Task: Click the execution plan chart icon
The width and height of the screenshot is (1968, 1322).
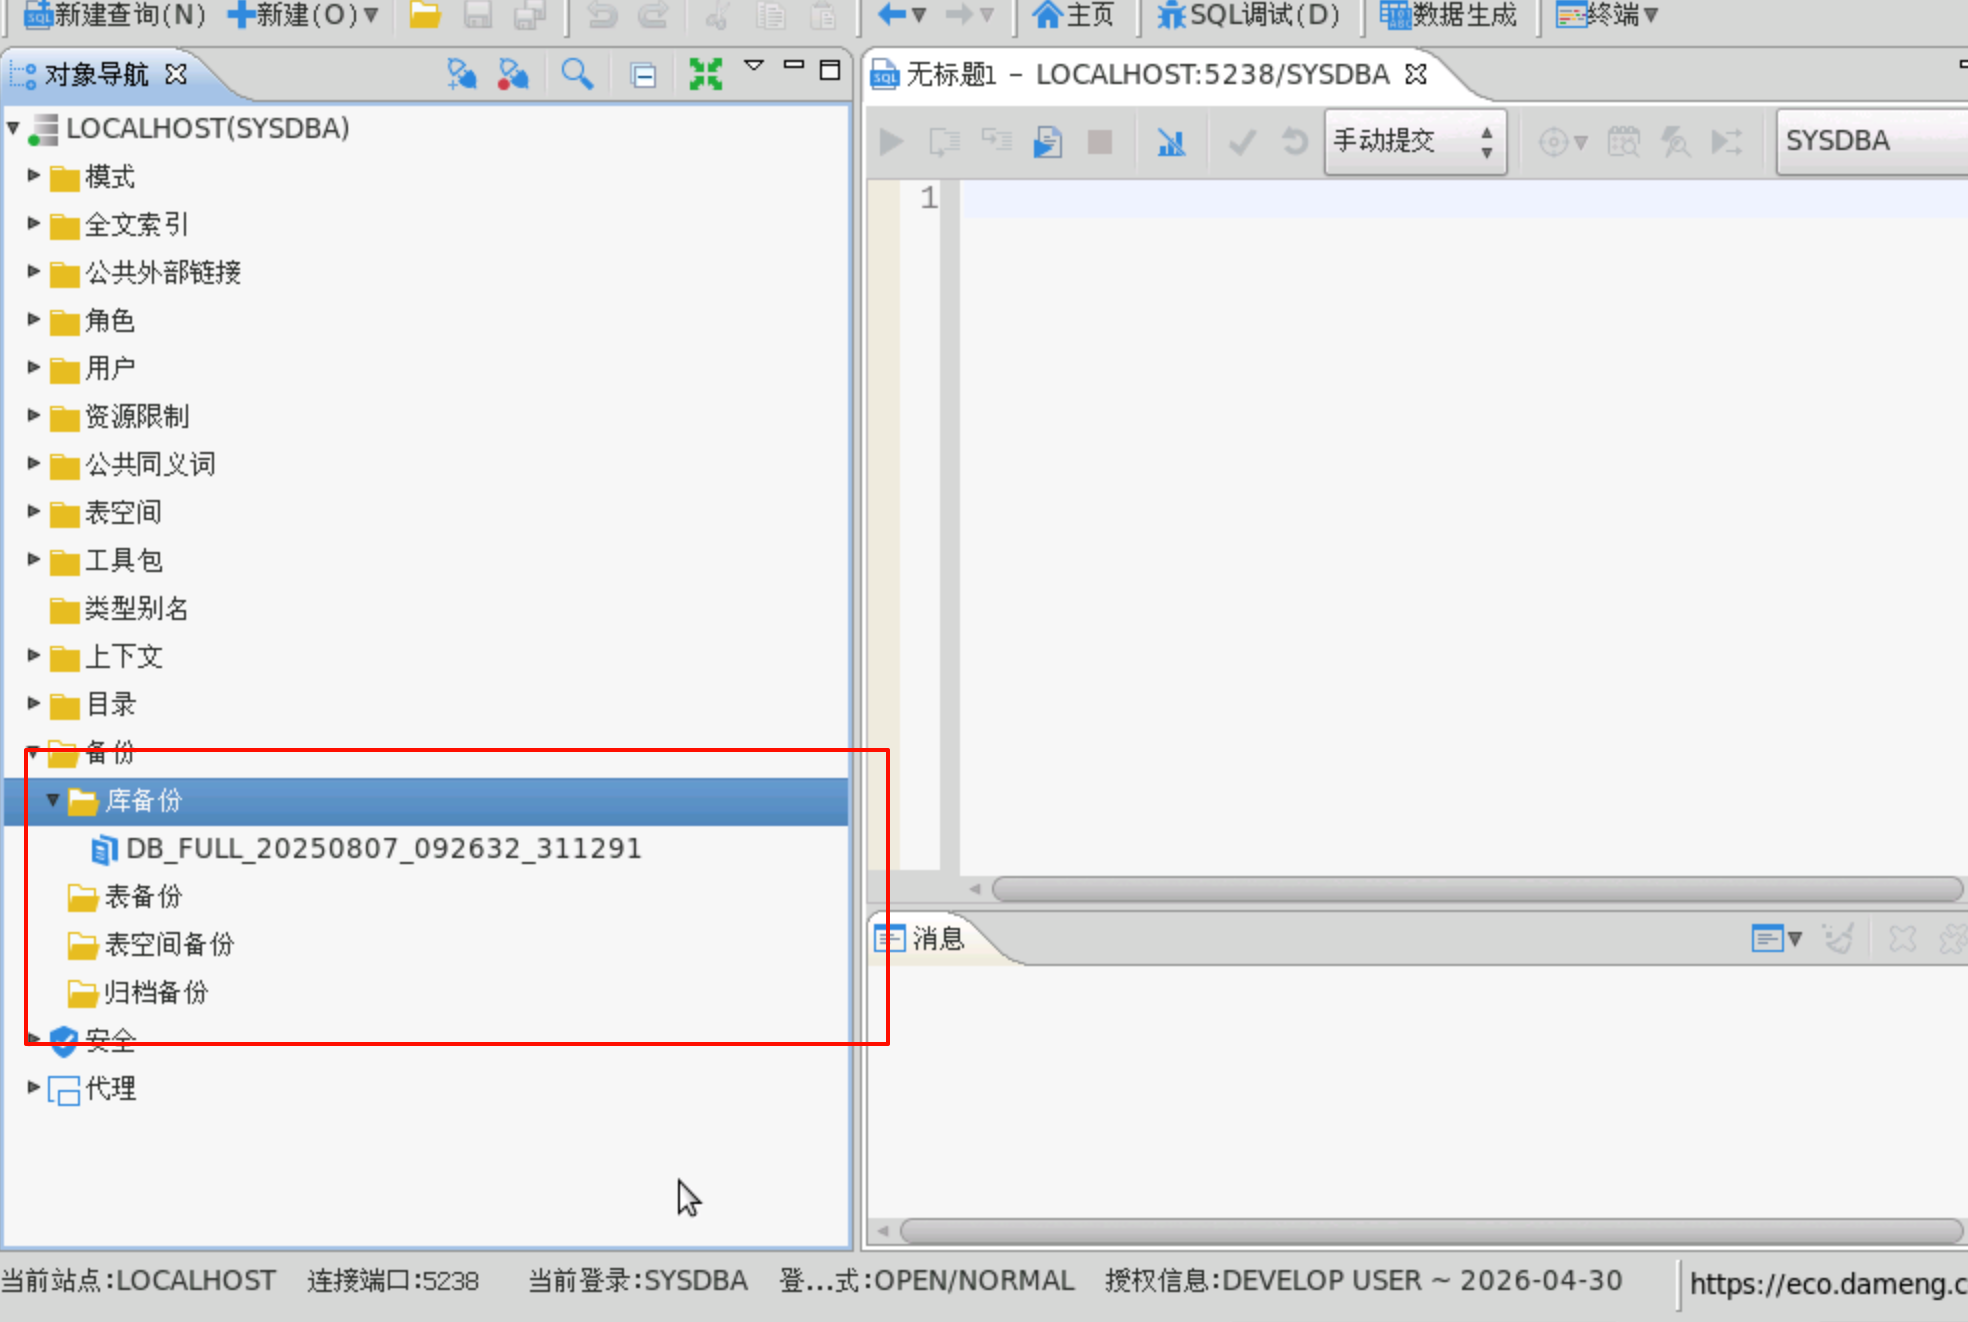Action: point(1171,142)
